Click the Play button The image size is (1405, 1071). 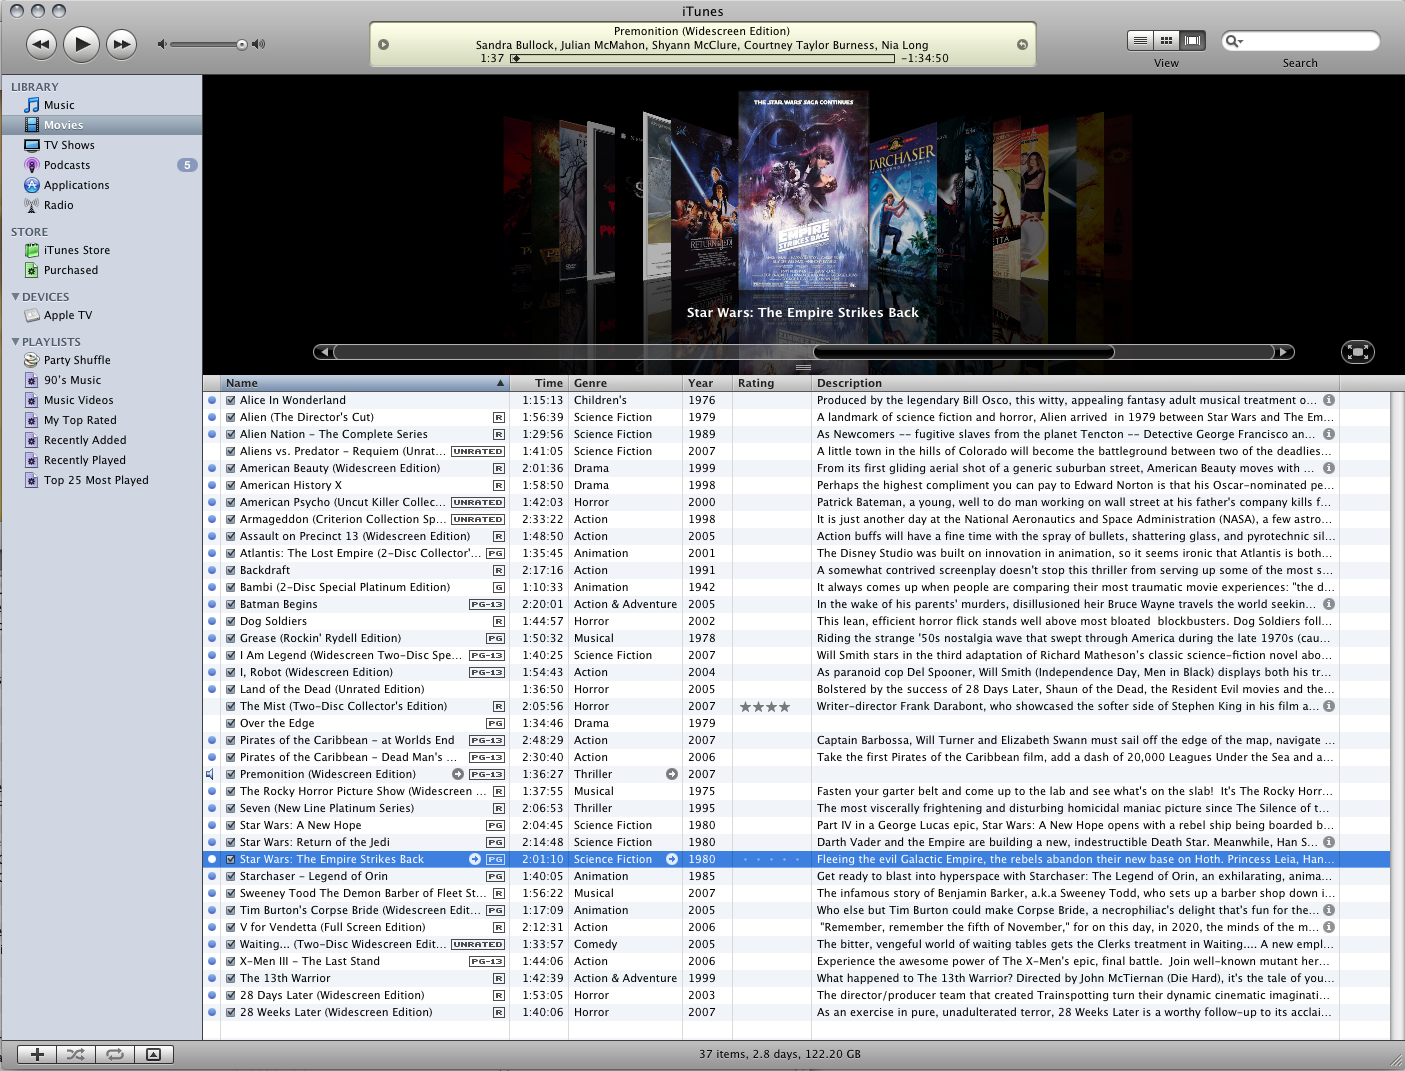coord(81,43)
